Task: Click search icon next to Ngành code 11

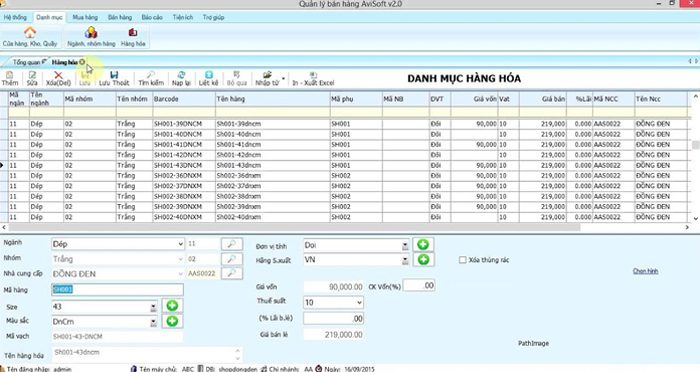Action: [x=232, y=244]
